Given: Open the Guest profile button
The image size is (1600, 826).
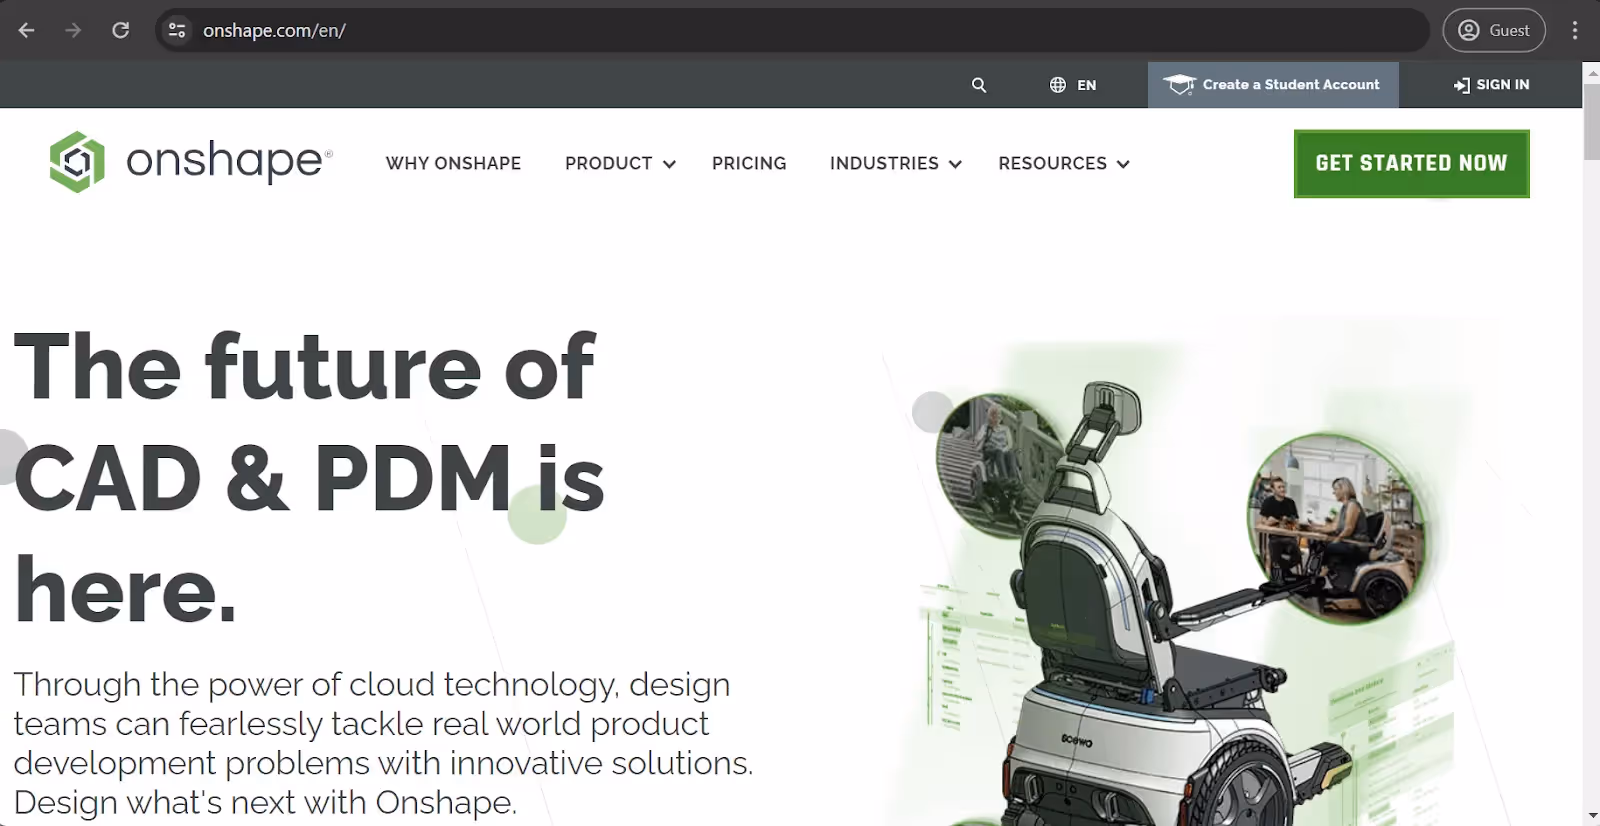Looking at the screenshot, I should point(1494,30).
